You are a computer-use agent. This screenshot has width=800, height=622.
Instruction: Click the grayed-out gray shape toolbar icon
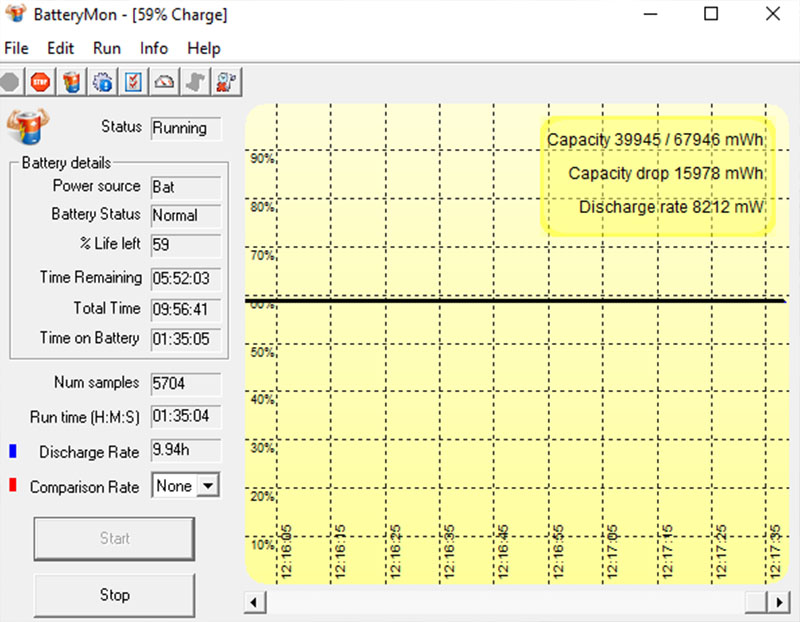(x=195, y=82)
